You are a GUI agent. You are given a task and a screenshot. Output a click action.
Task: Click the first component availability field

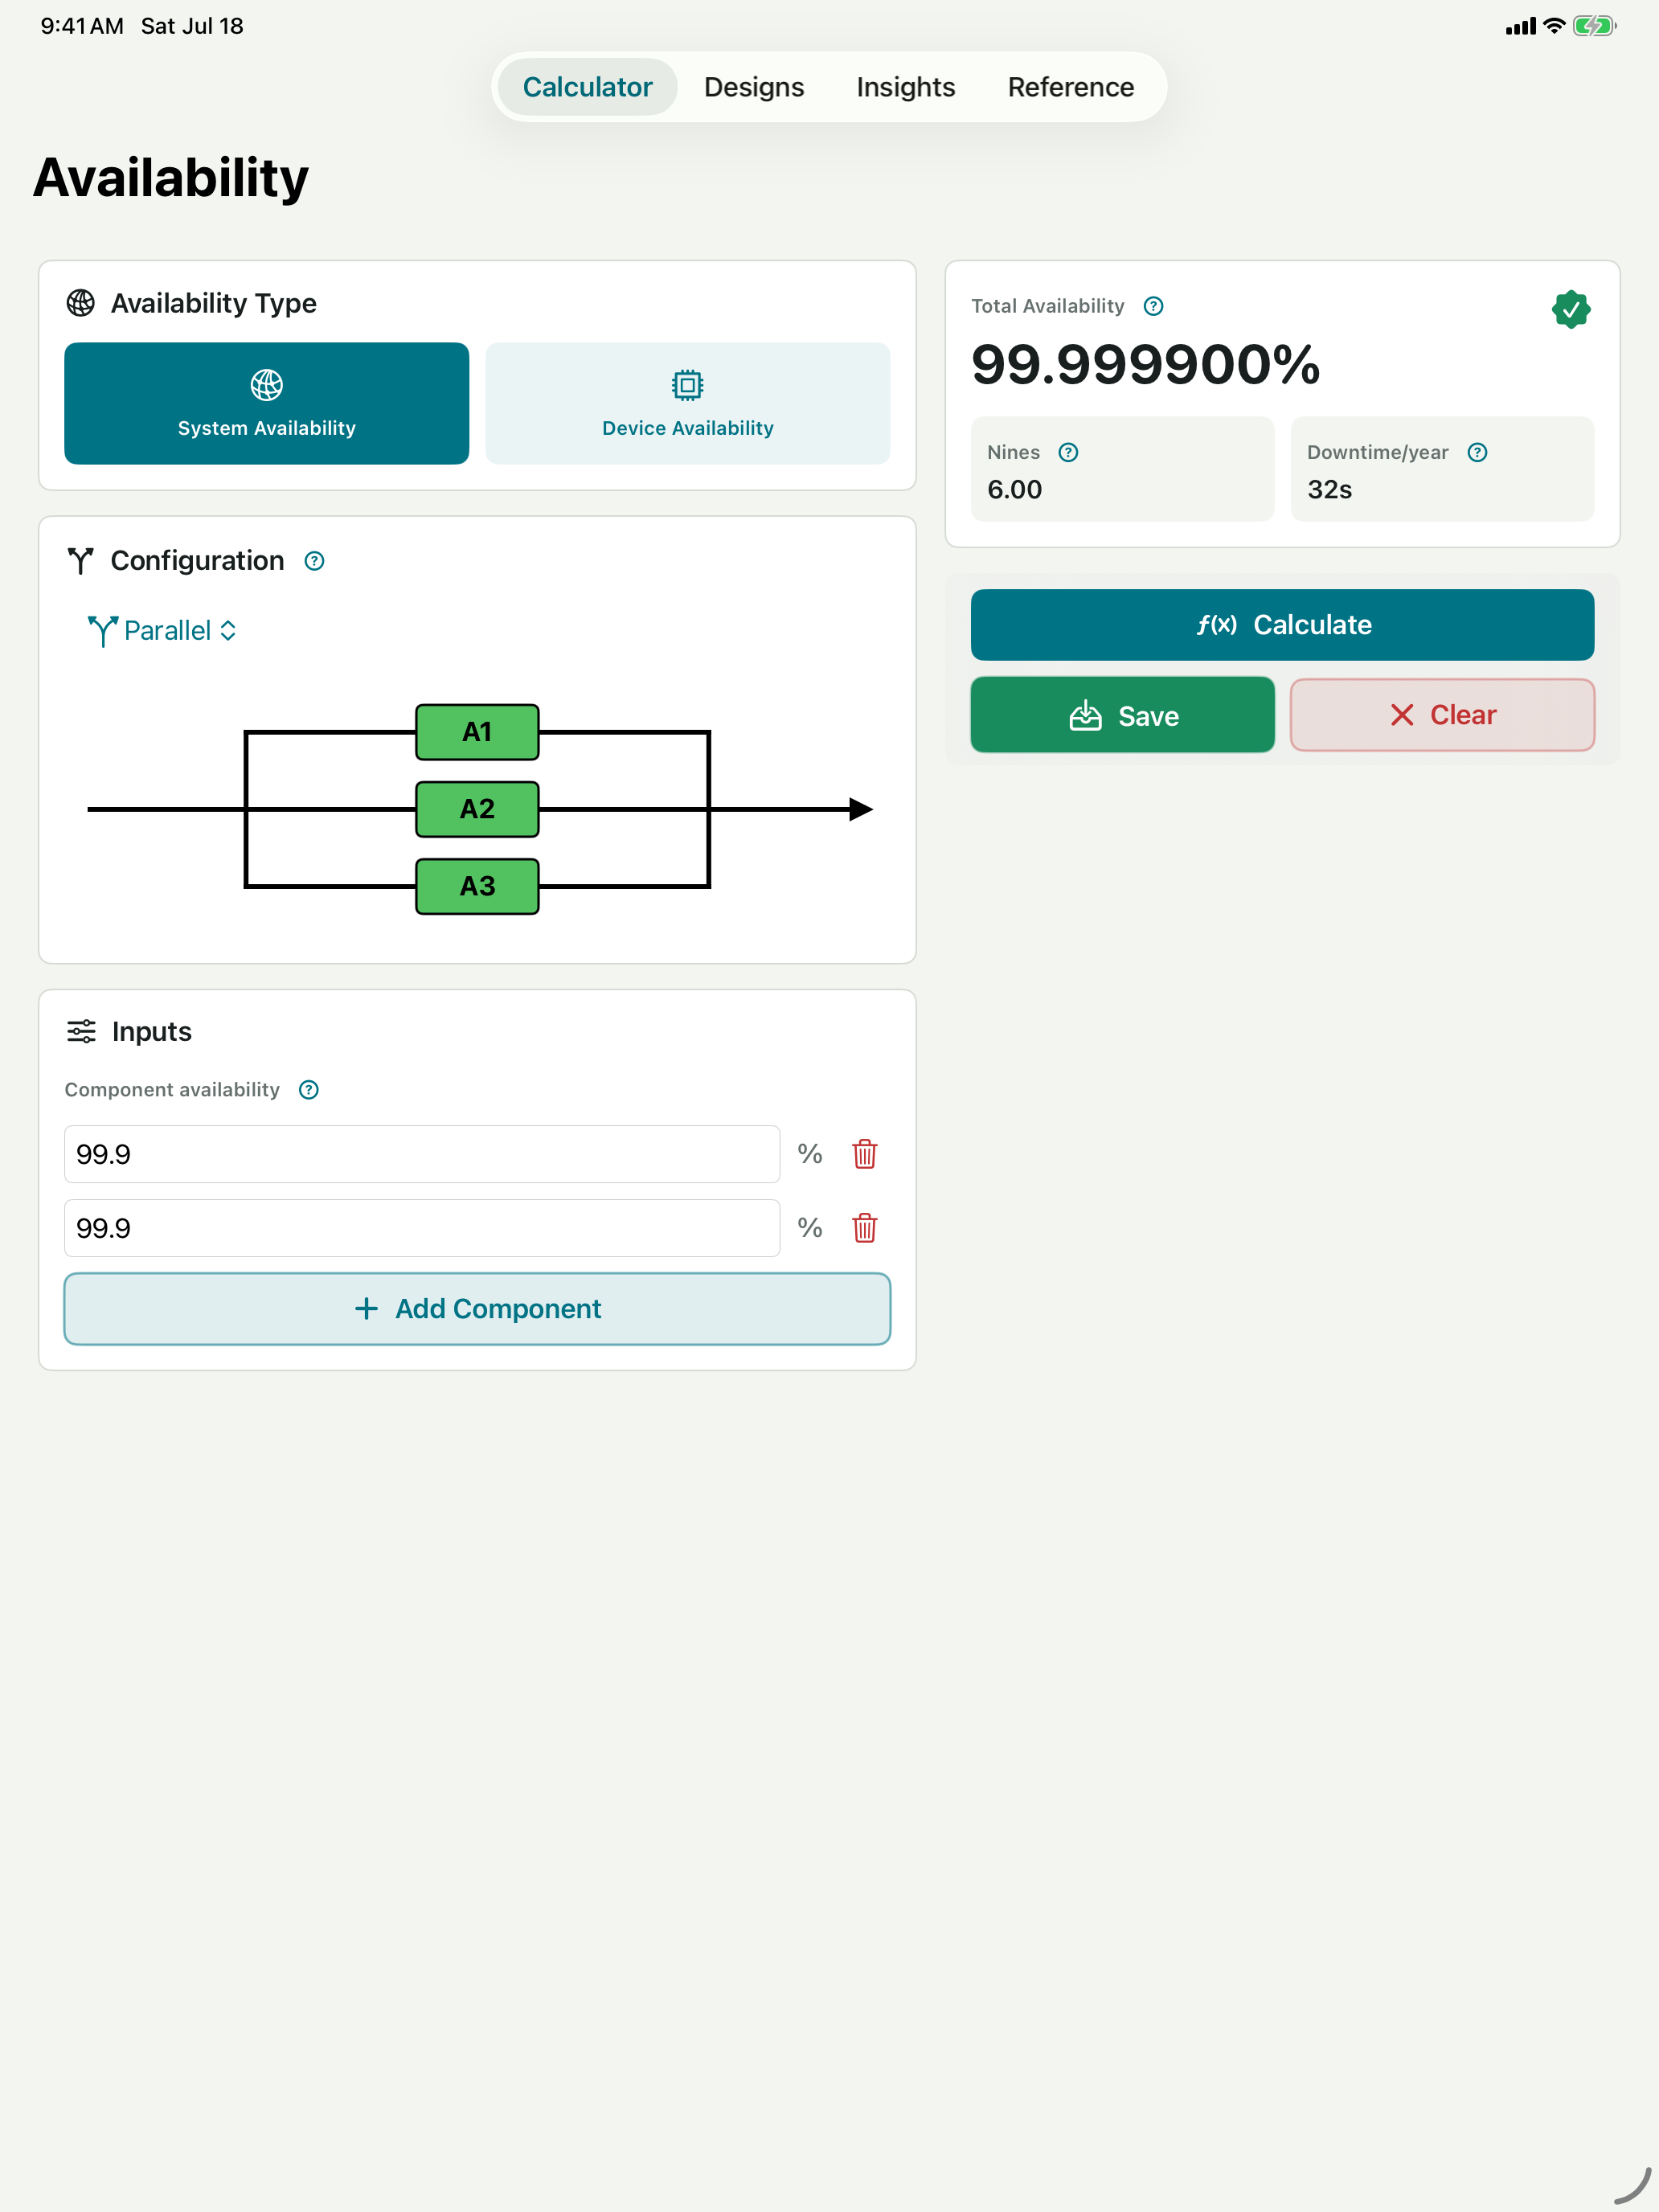422,1154
